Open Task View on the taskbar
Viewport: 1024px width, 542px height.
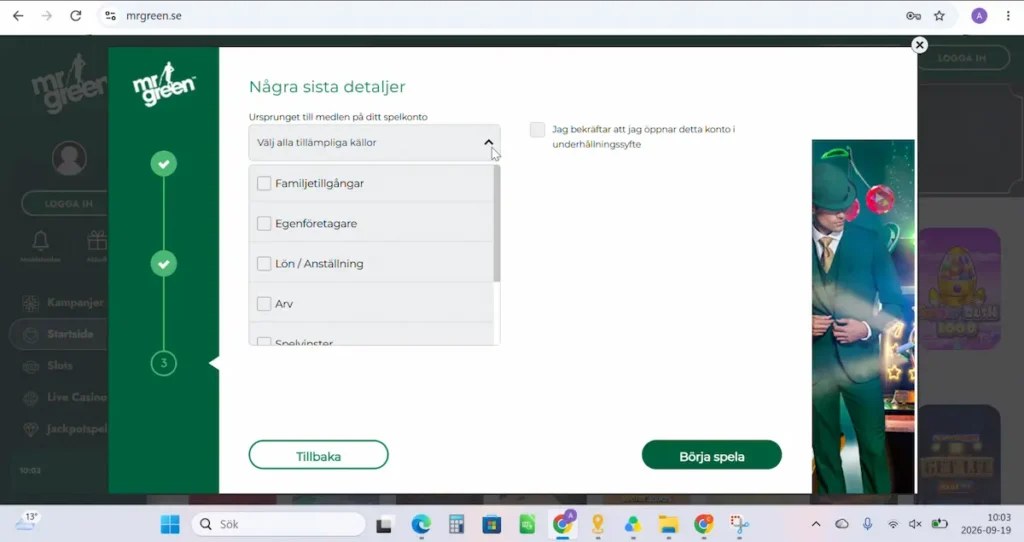pos(384,524)
